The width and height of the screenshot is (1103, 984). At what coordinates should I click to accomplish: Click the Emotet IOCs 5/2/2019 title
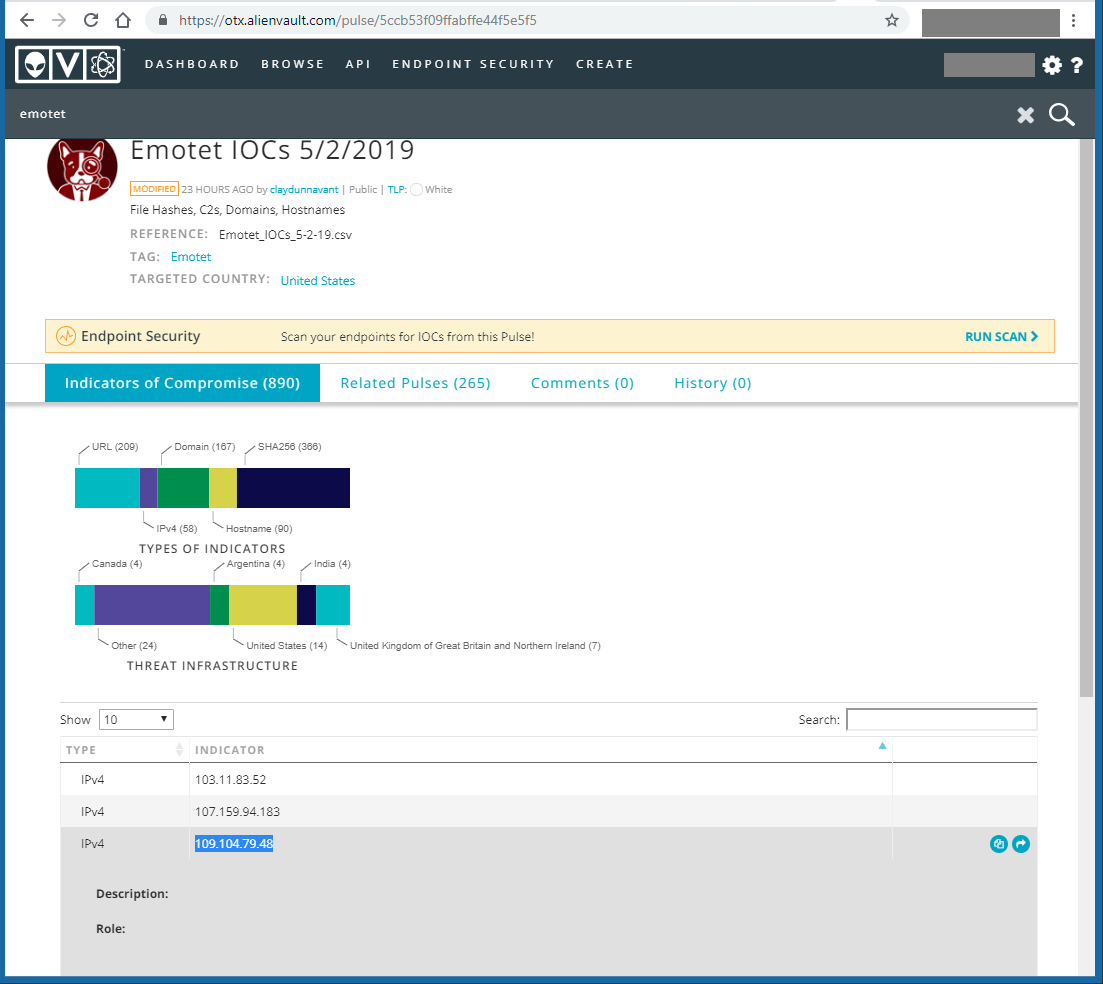pos(272,151)
